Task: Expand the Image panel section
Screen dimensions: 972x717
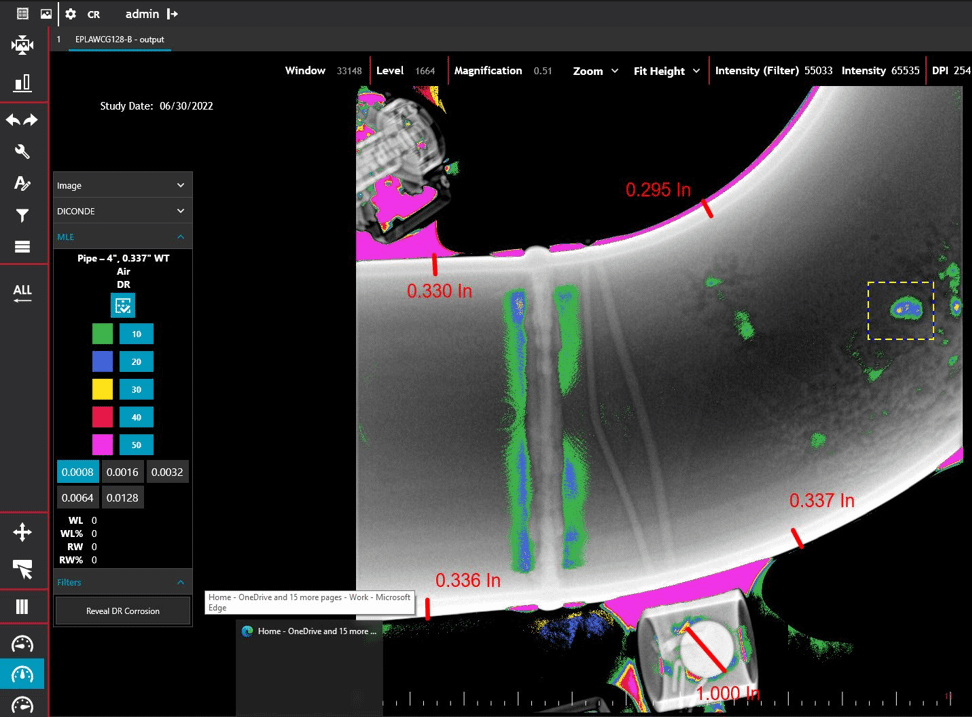Action: click(122, 185)
